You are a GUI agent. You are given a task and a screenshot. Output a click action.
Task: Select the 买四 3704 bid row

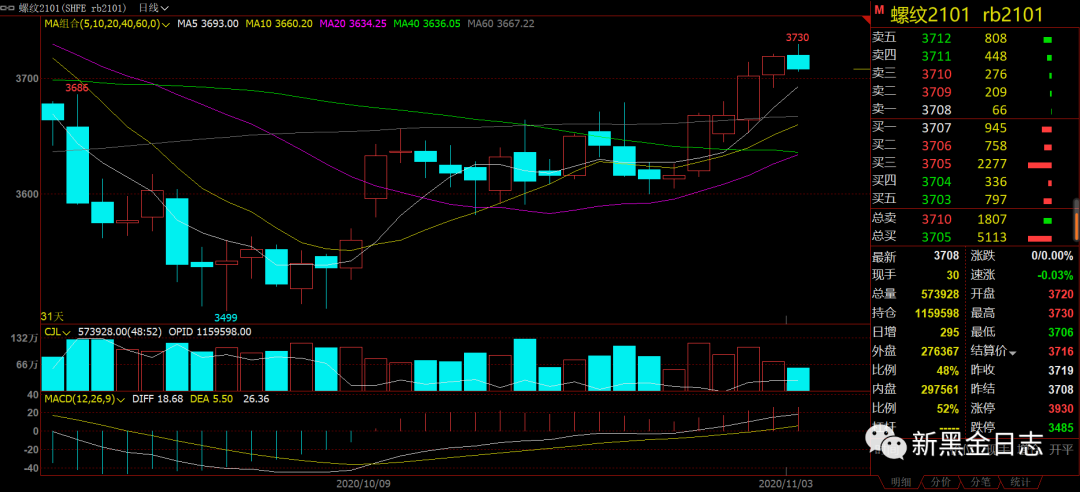pos(973,182)
